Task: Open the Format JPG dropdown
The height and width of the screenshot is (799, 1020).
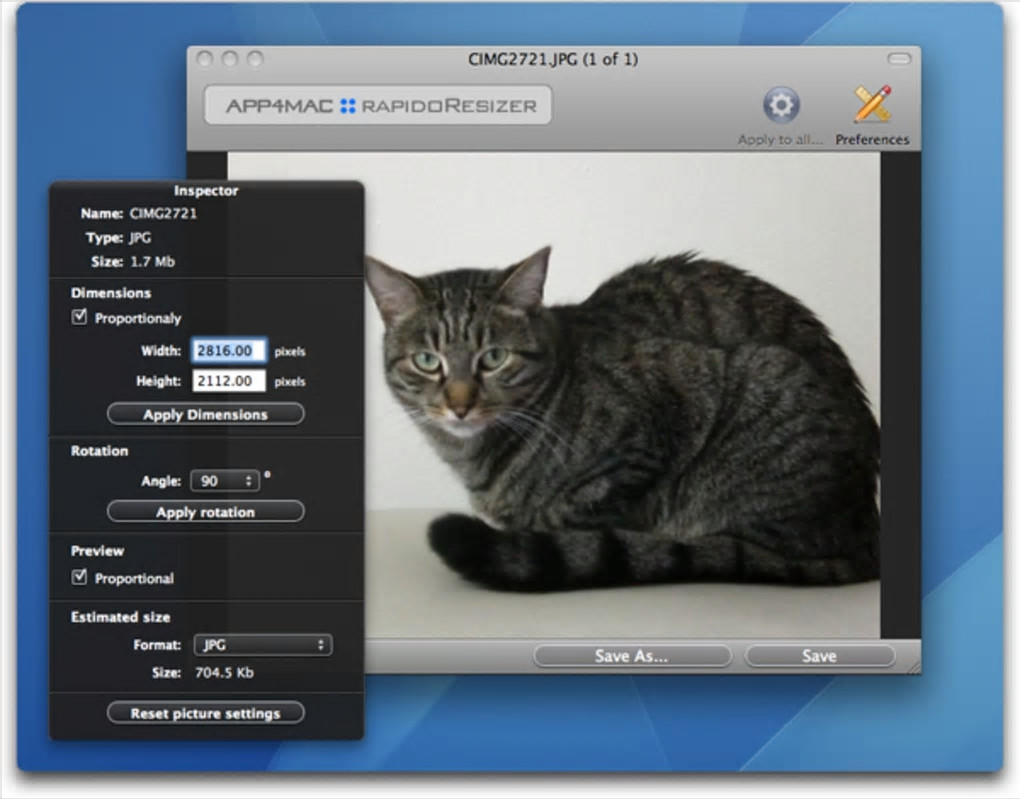Action: 263,645
